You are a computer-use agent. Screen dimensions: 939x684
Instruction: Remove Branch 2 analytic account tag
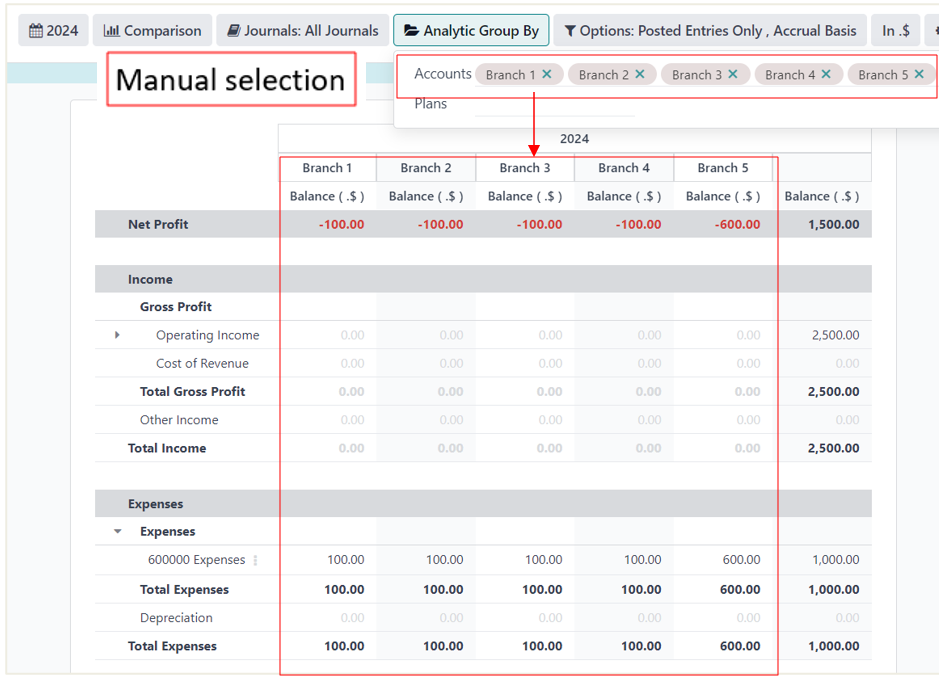click(x=640, y=74)
